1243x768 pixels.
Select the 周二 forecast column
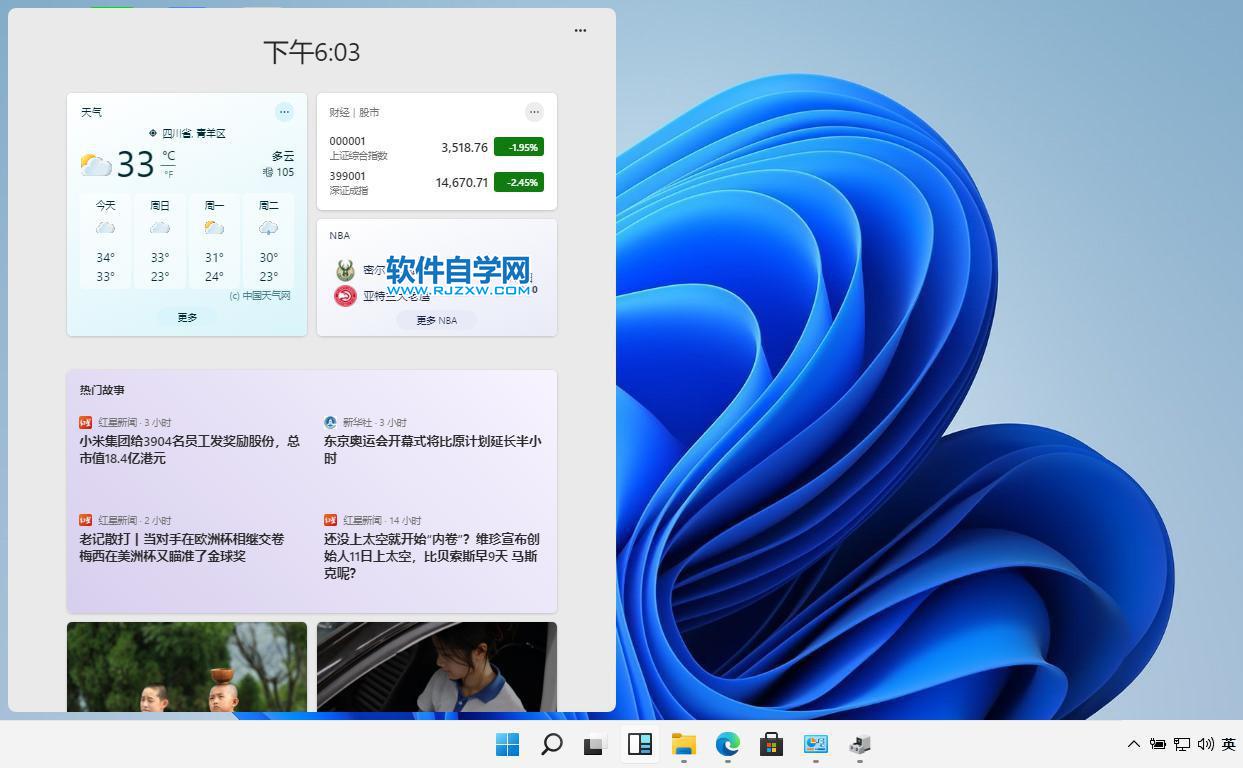(x=268, y=241)
